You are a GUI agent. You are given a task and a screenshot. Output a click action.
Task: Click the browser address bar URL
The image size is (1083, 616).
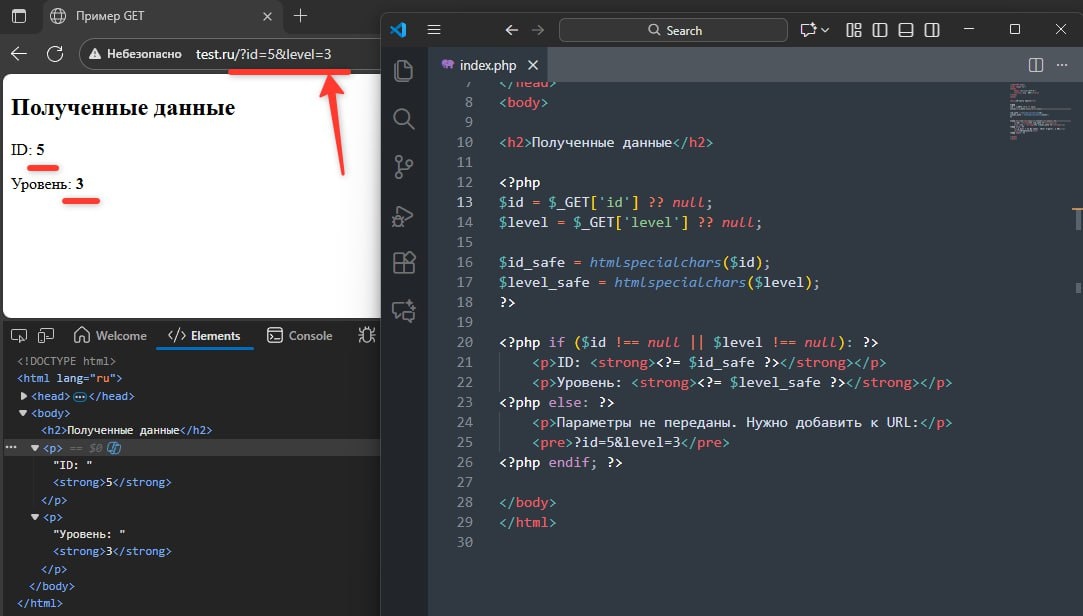[x=263, y=54]
